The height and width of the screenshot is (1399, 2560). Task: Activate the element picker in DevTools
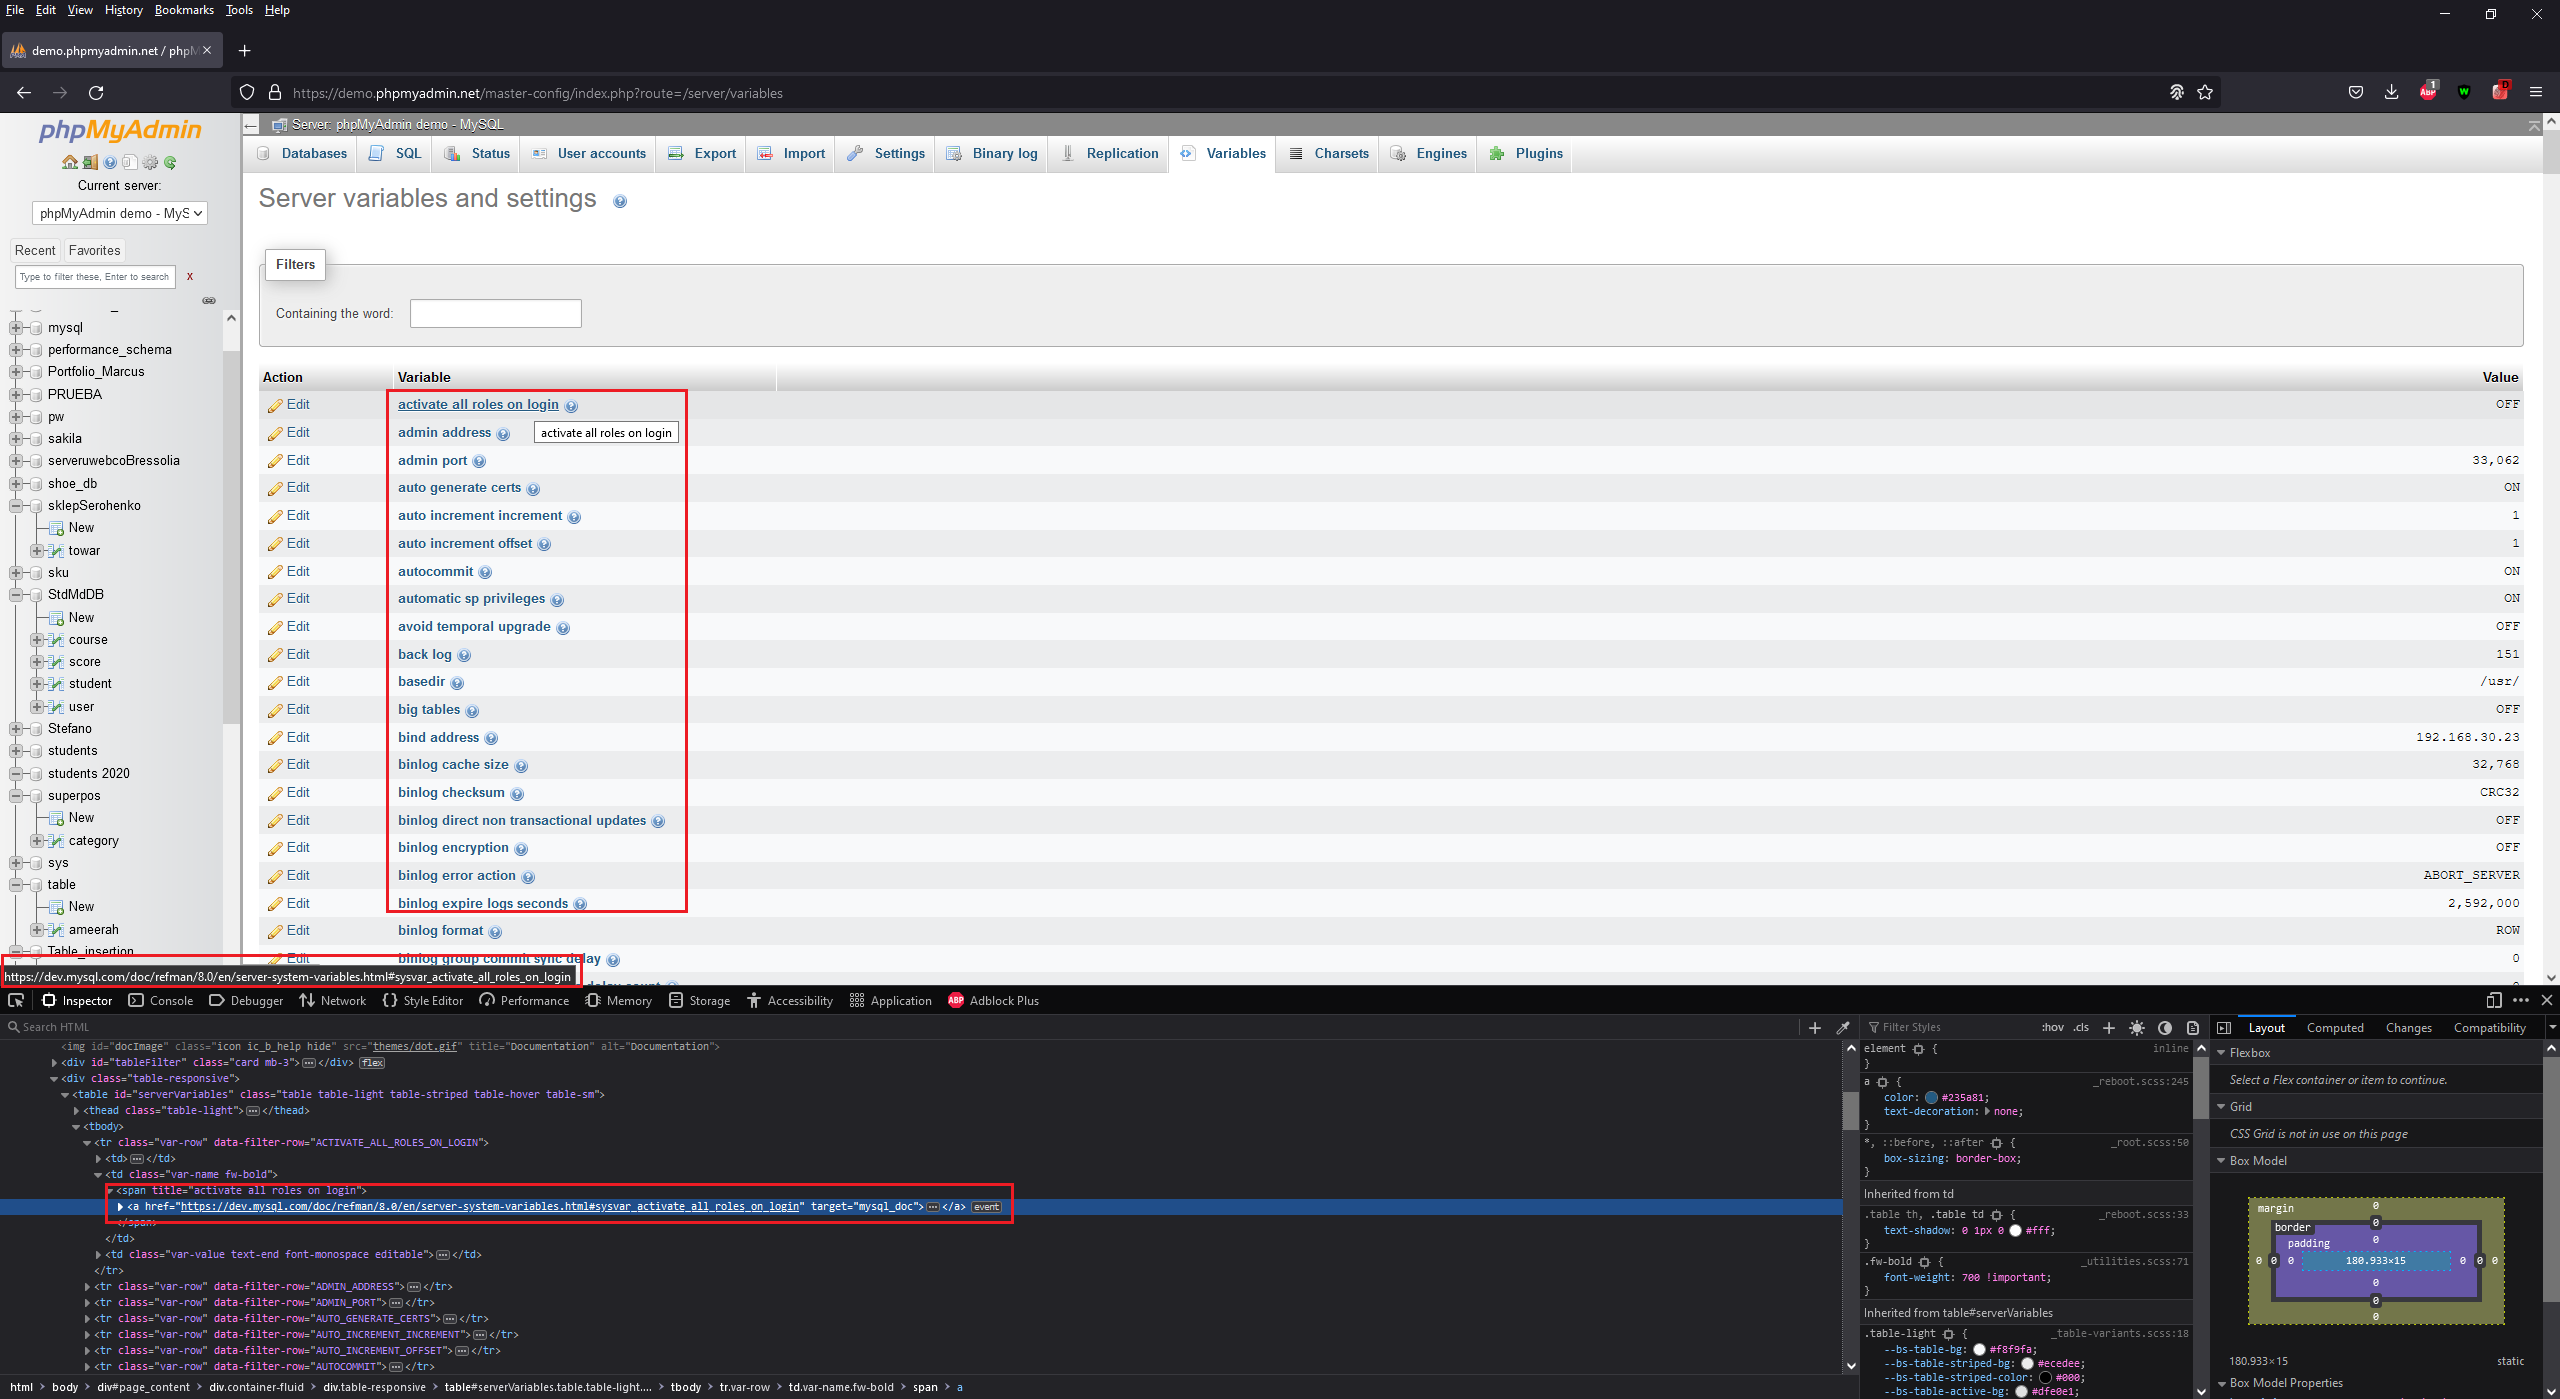pos(16,1000)
